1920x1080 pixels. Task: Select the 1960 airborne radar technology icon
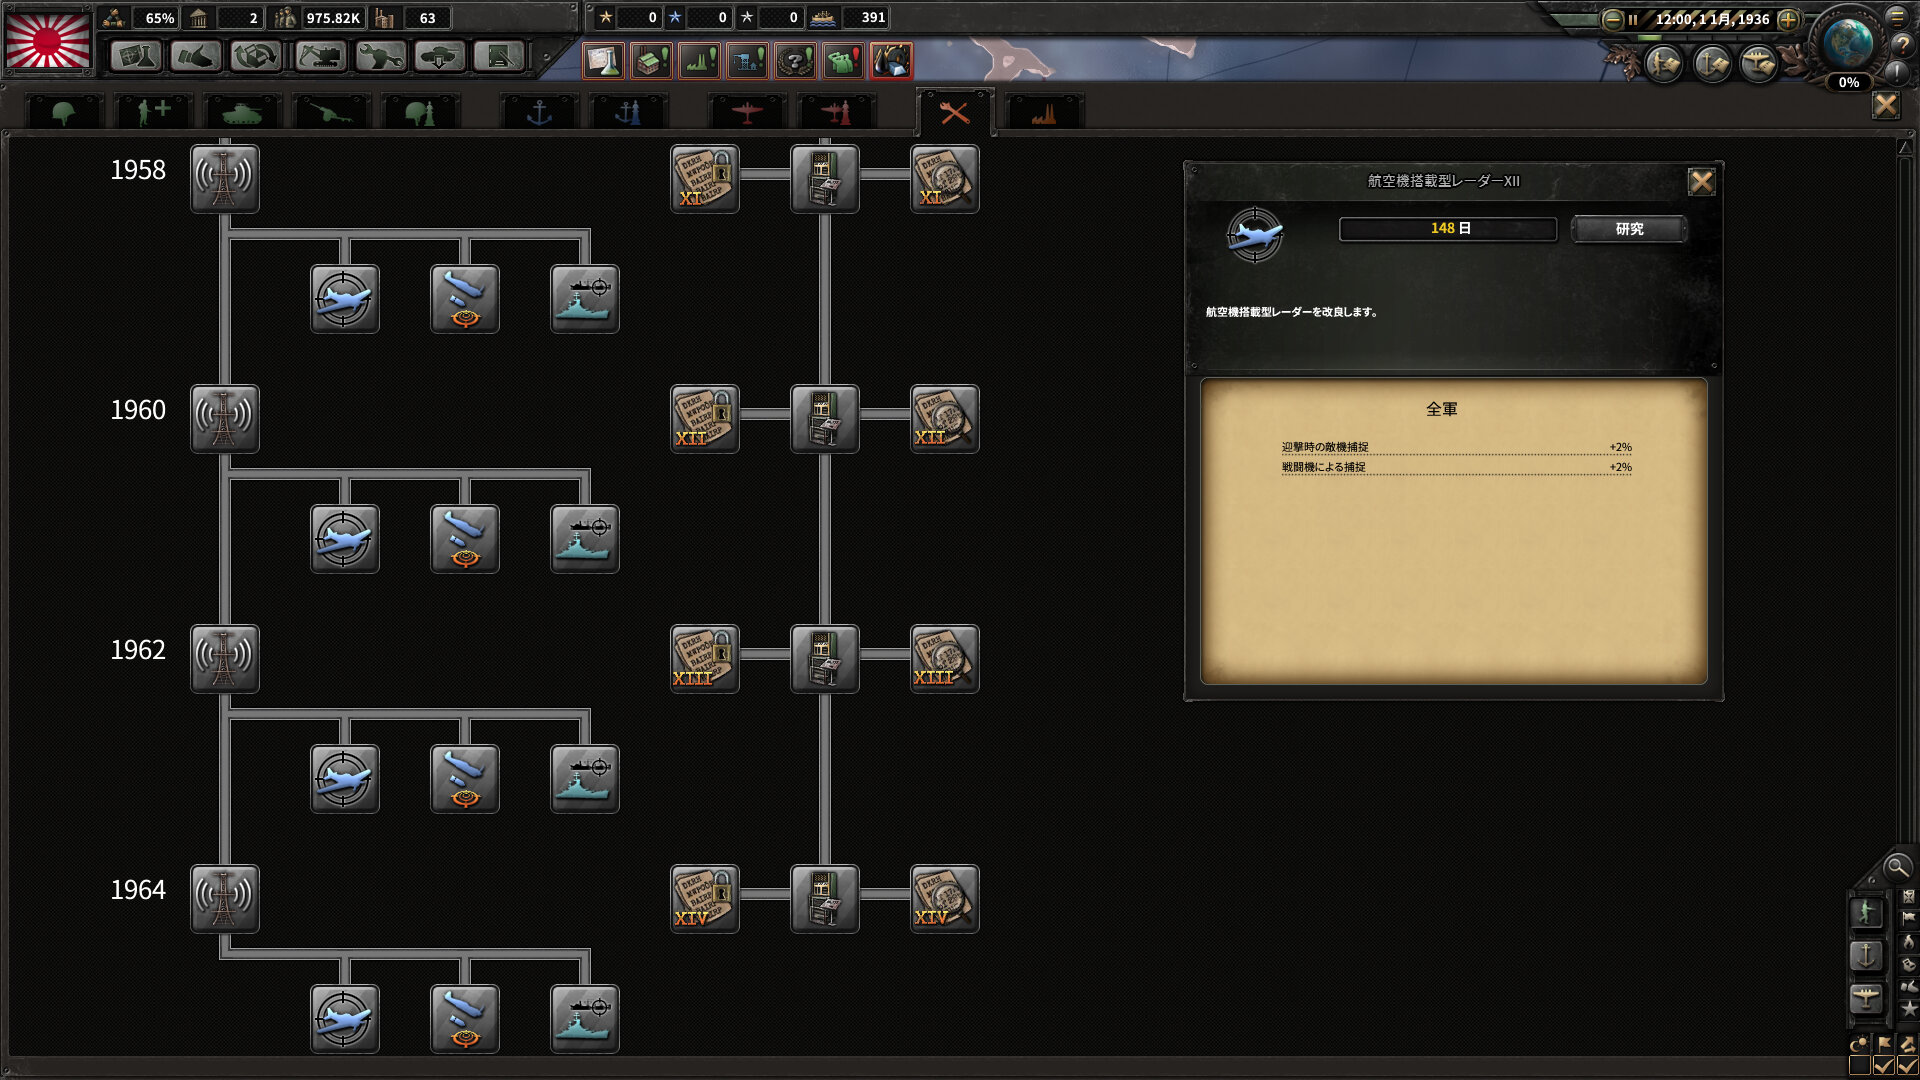pyautogui.click(x=344, y=539)
